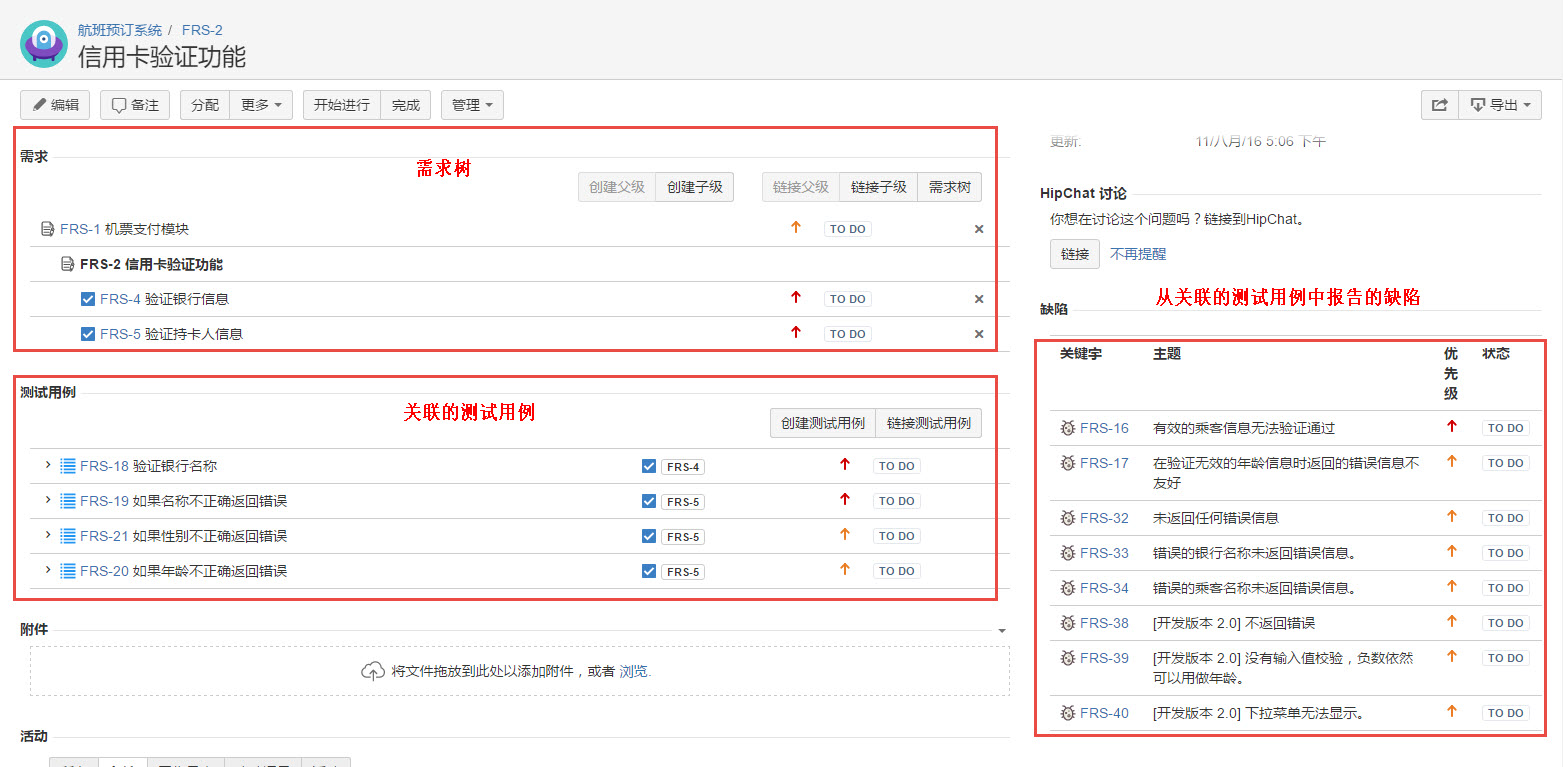The image size is (1563, 767).
Task: Expand test case FRS-21 如果性别不正确返回错误
Action: pyautogui.click(x=47, y=535)
